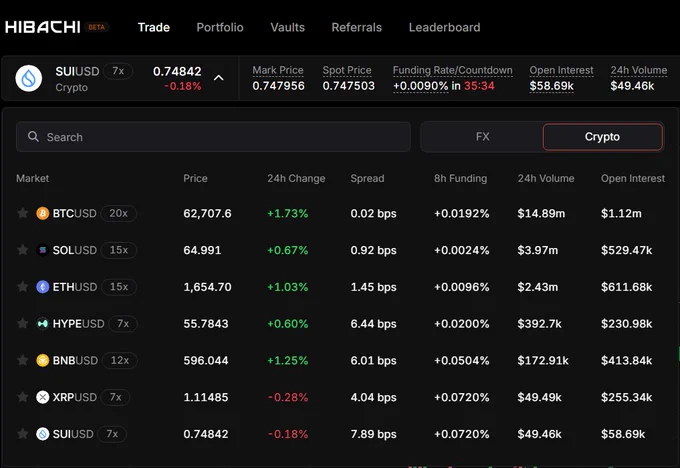Click the Spot Price label
The height and width of the screenshot is (468, 680).
pos(347,70)
